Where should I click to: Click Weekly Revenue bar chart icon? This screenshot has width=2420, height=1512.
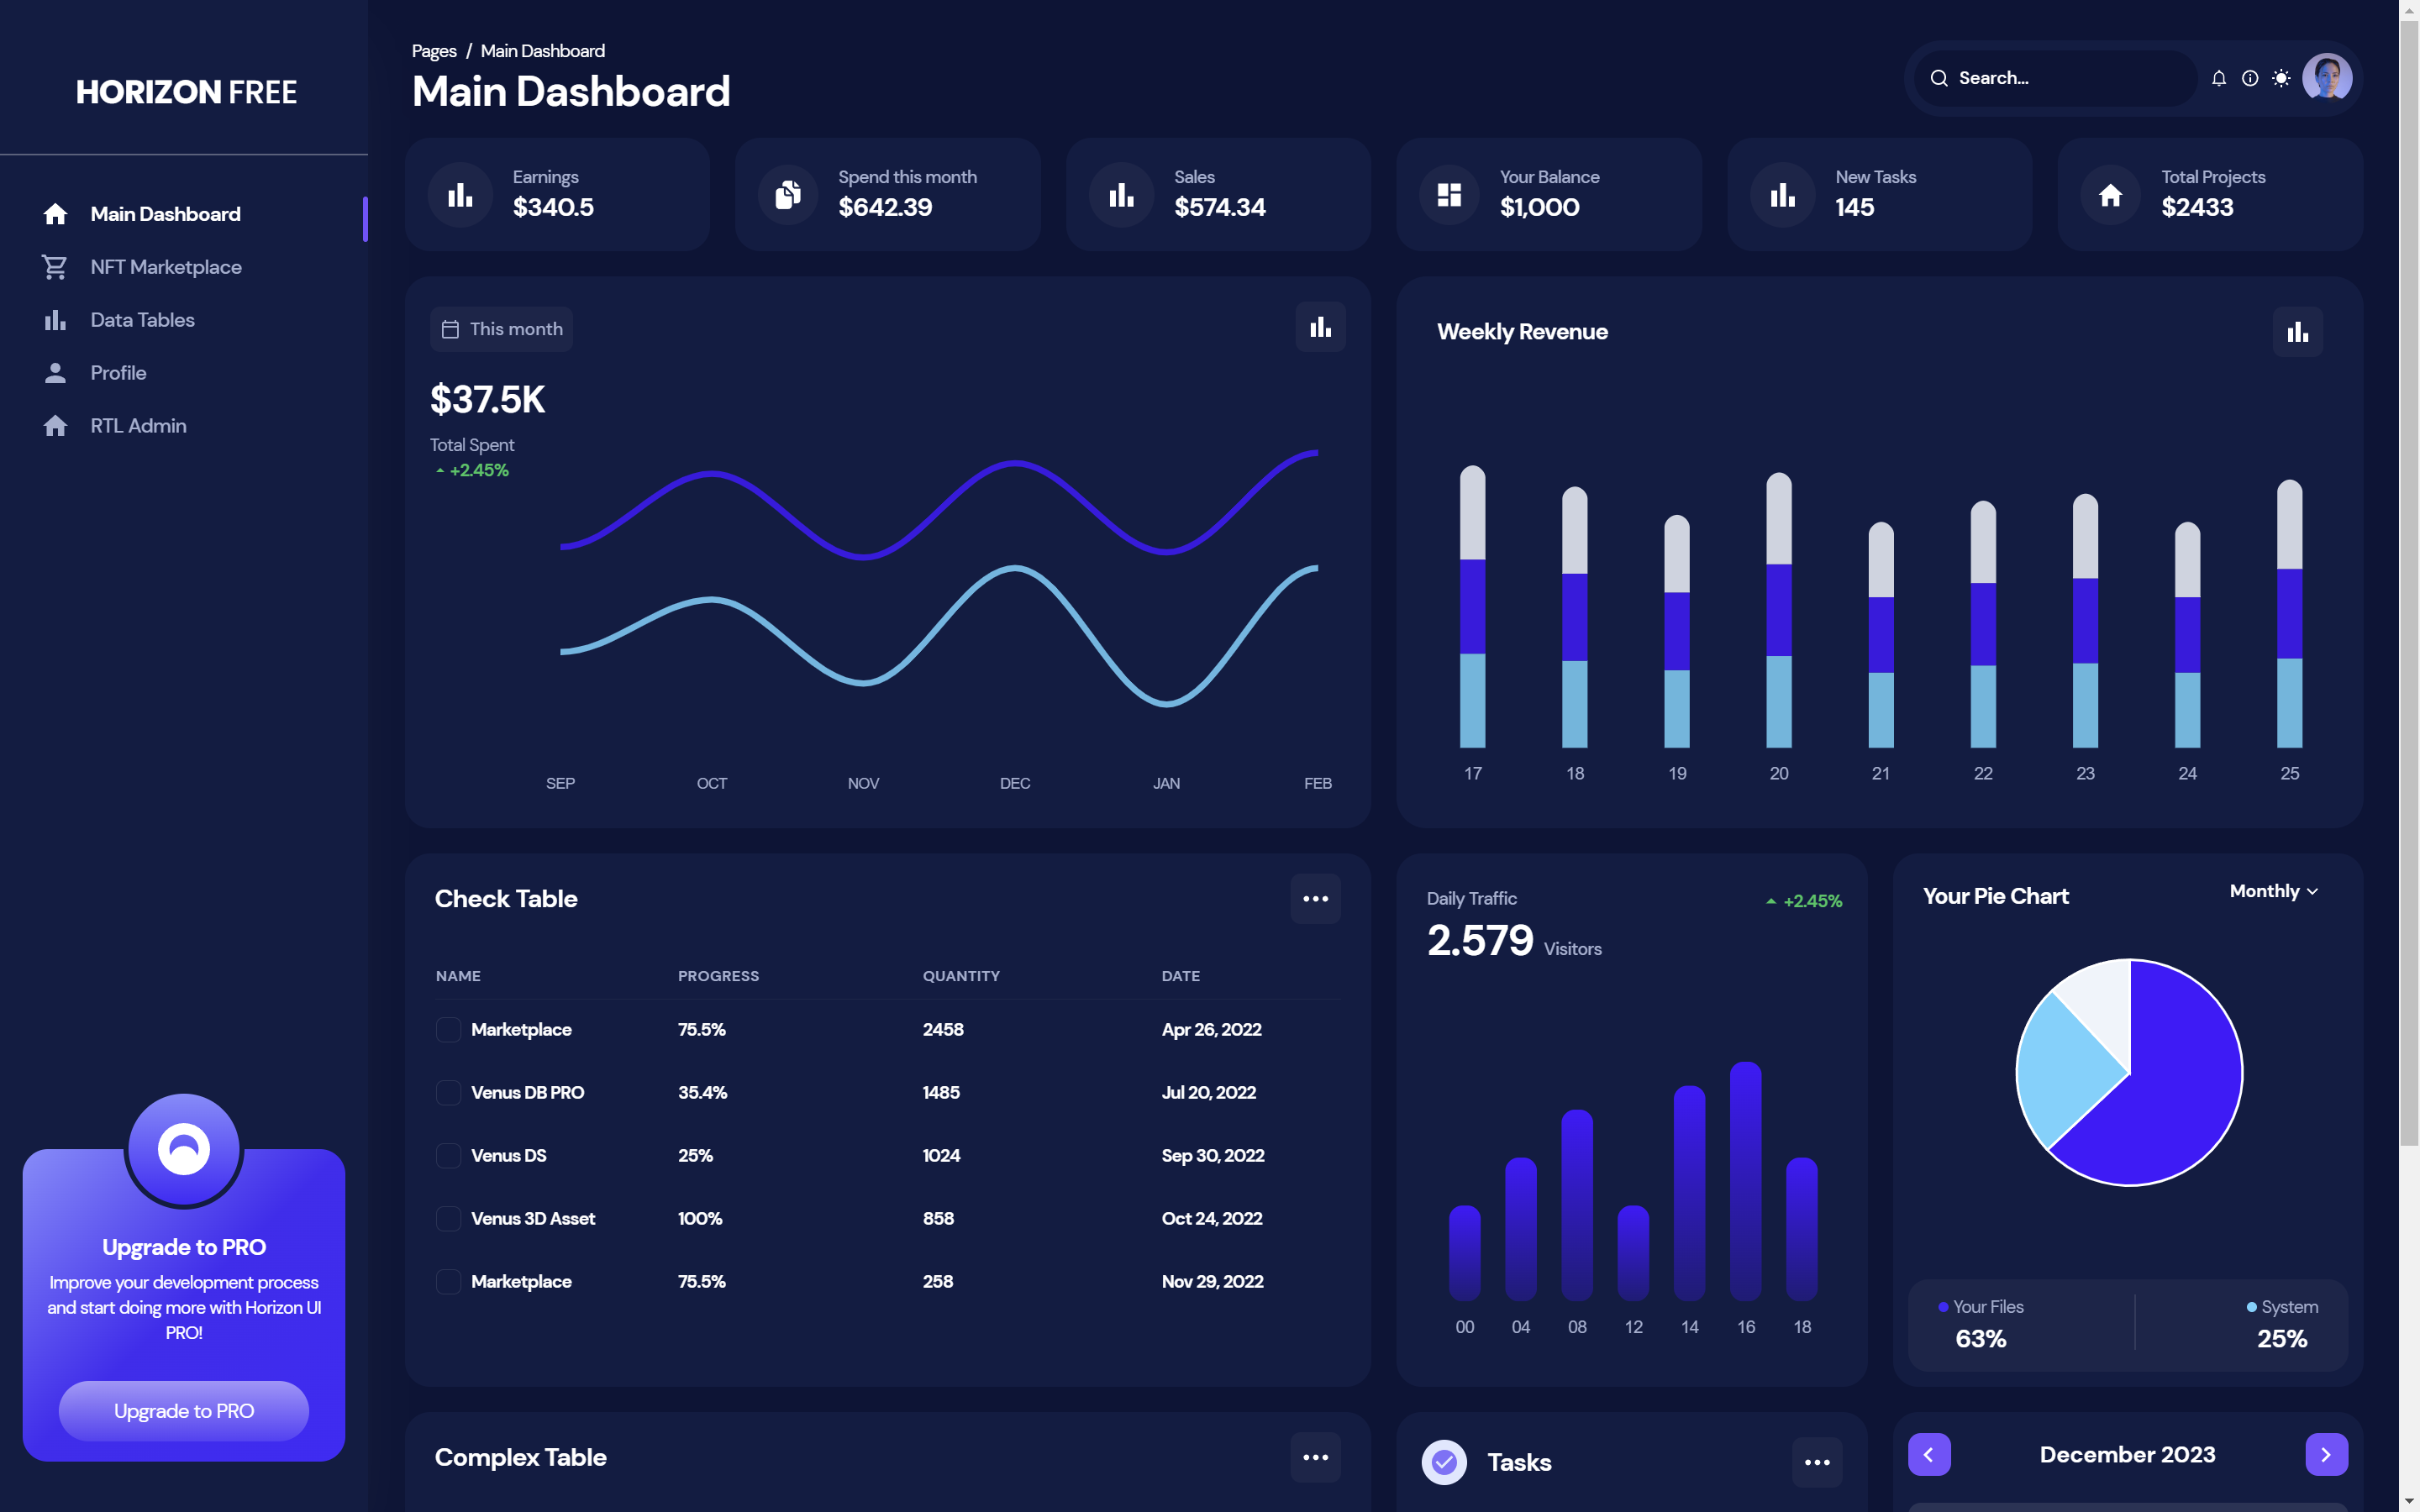[x=2297, y=332]
